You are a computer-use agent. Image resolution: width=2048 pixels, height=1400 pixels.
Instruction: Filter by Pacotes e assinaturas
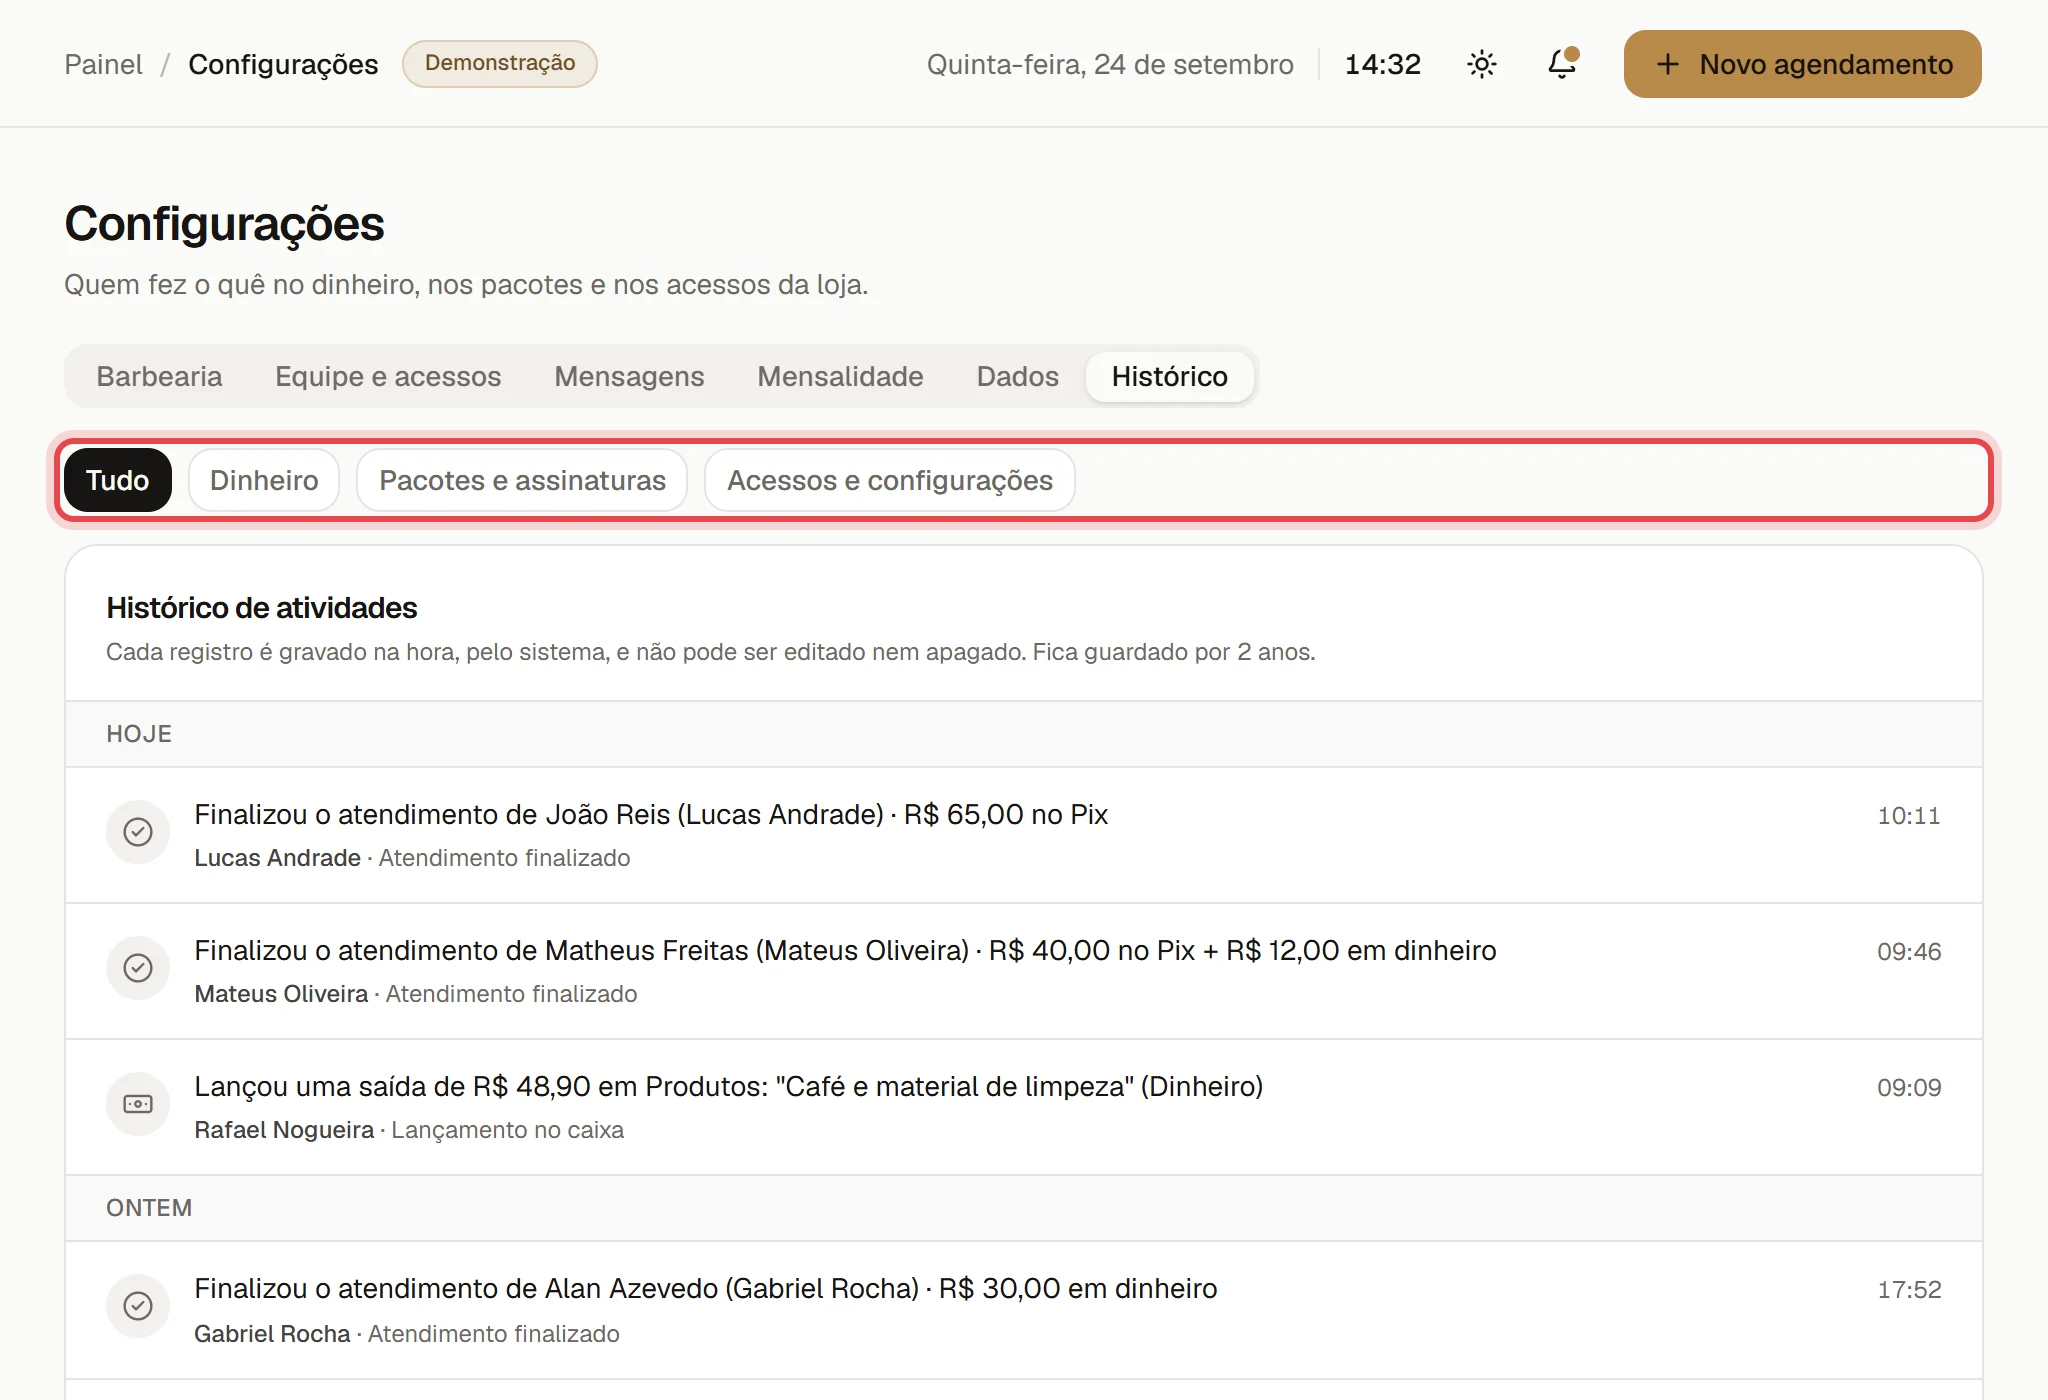pyautogui.click(x=522, y=480)
